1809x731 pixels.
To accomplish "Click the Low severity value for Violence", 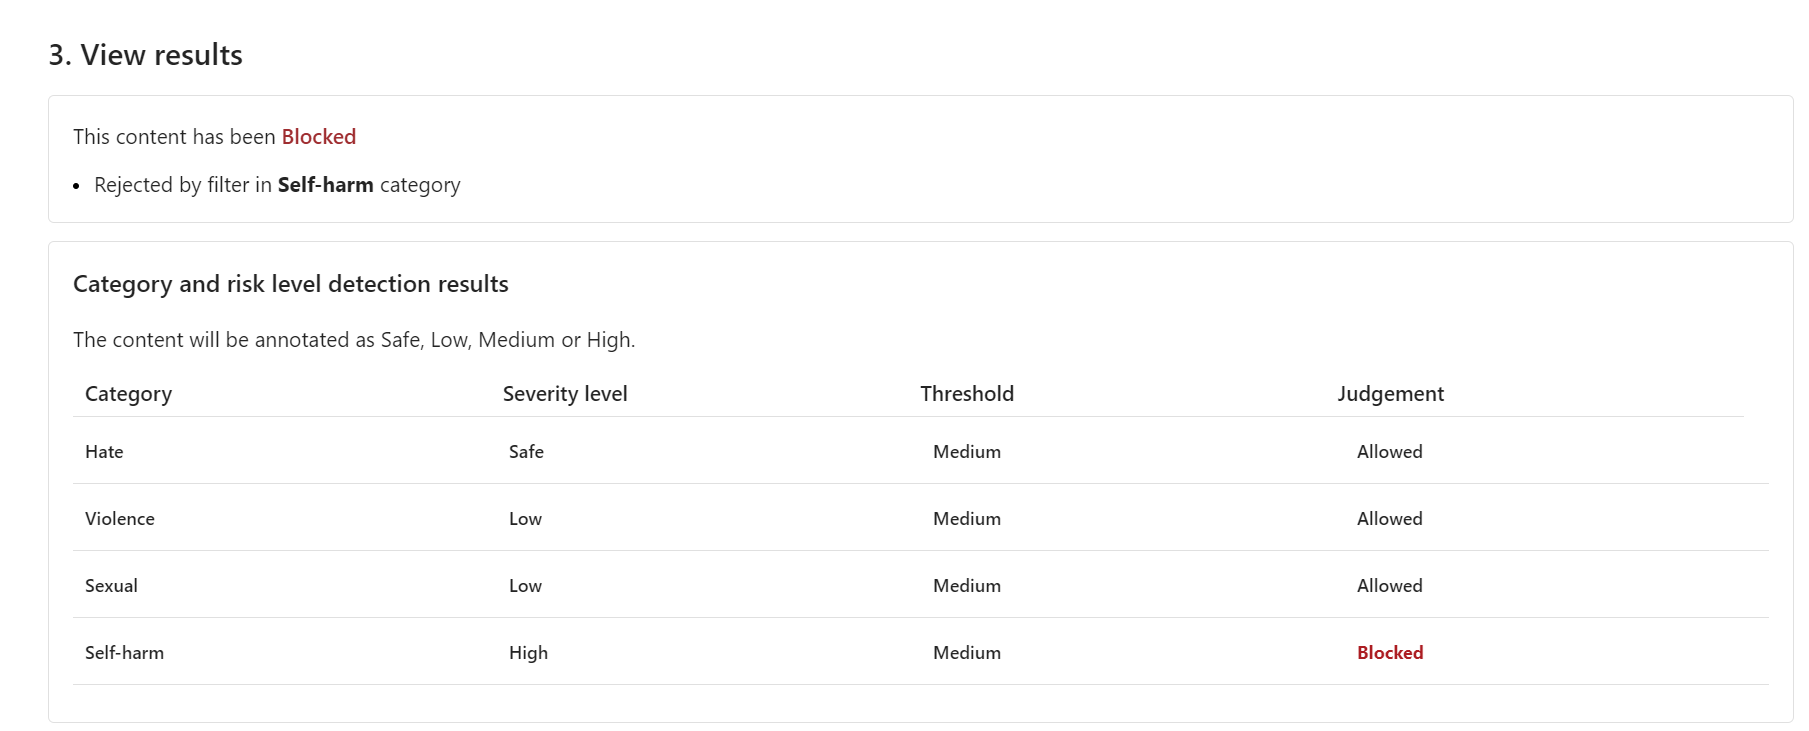I will tap(525, 519).
